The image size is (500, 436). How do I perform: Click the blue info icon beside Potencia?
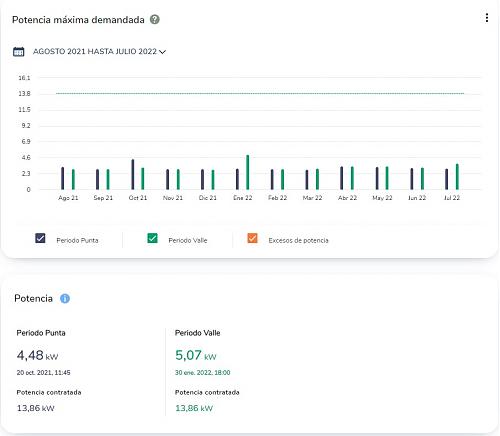(x=65, y=298)
